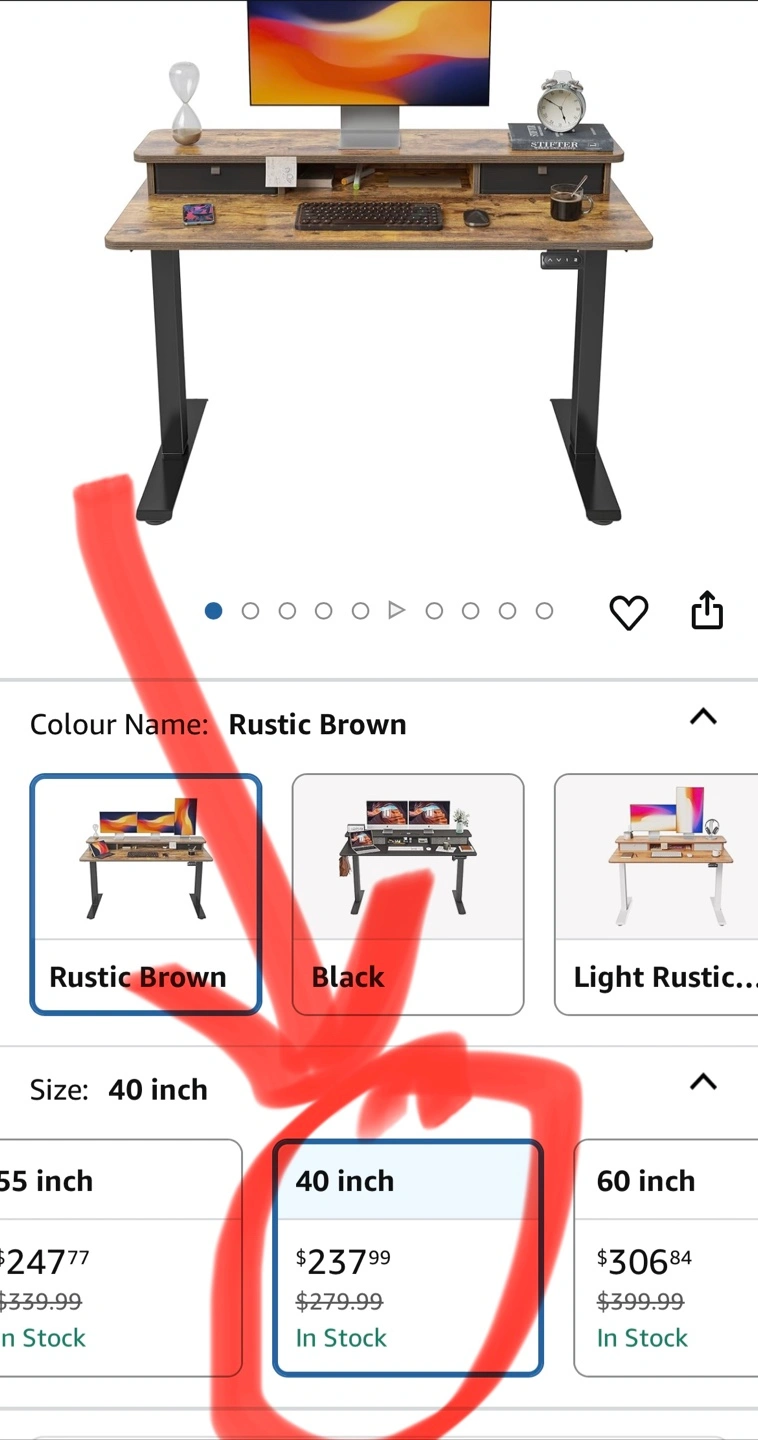This screenshot has height=1440, width=758.
Task: Select the Rustic Brown colour option
Action: [146, 894]
